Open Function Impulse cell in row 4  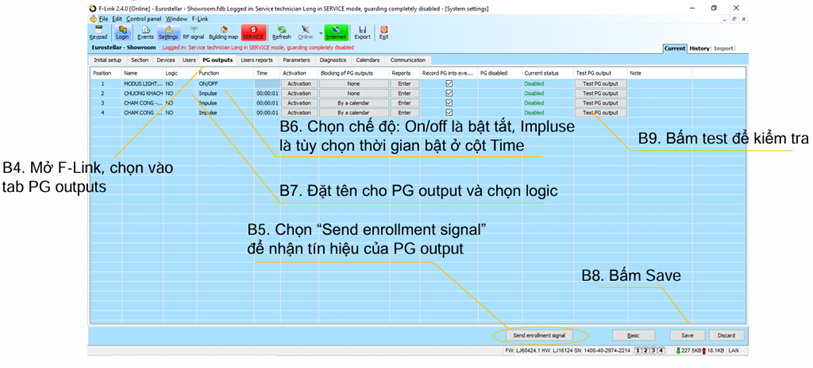(x=225, y=112)
